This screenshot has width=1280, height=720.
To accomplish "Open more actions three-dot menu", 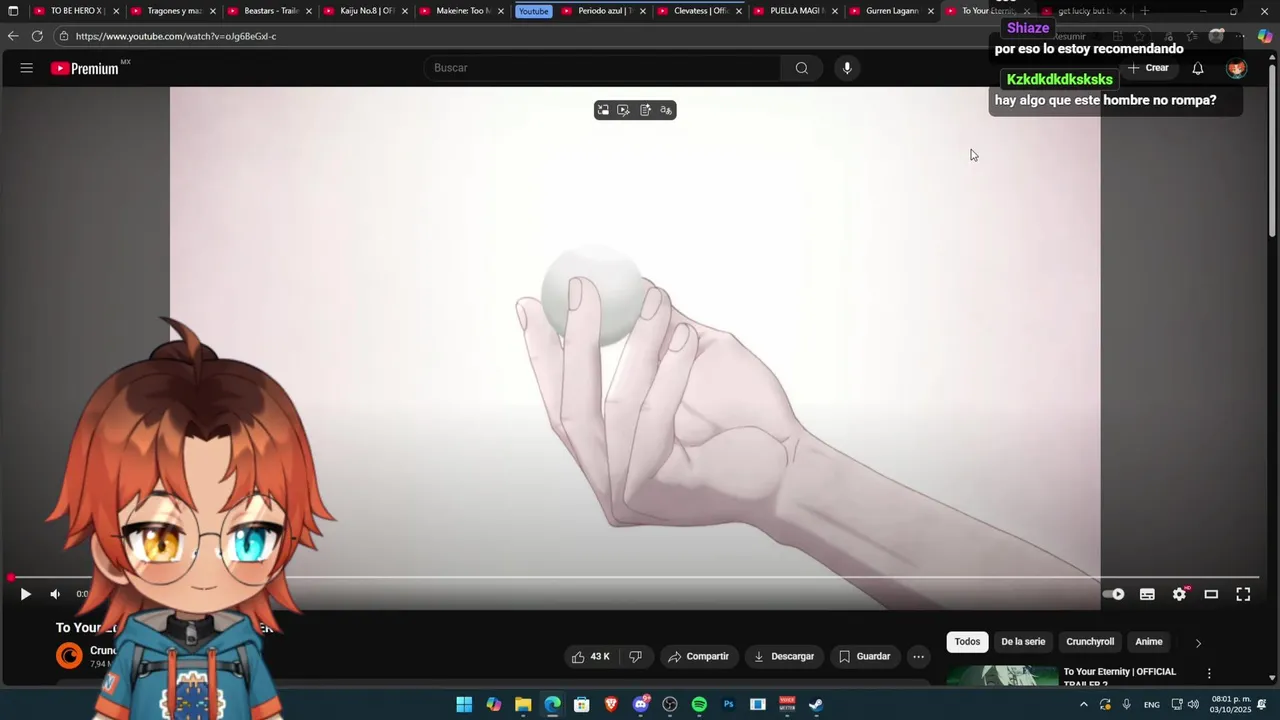I will pyautogui.click(x=918, y=657).
